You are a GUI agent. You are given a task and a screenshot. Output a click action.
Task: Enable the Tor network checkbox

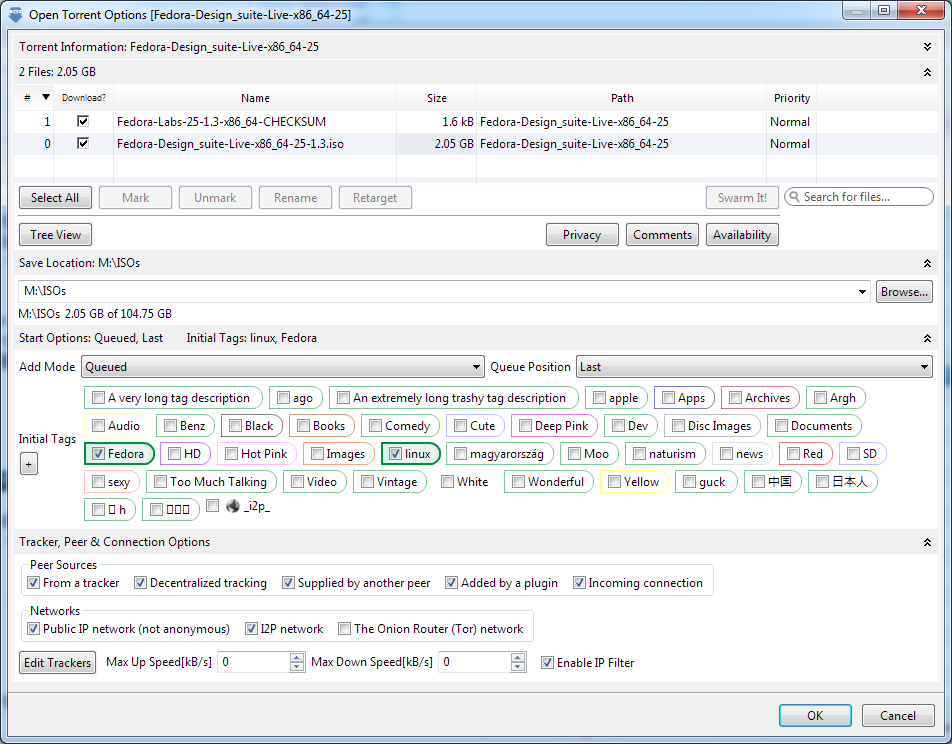pos(344,629)
